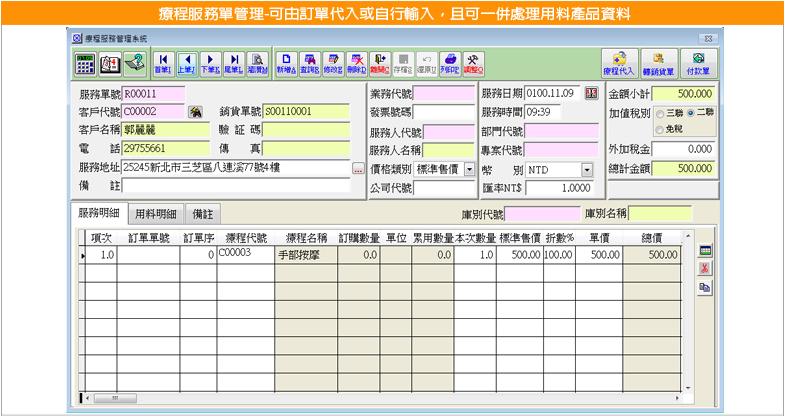The width and height of the screenshot is (786, 419).
Task: Go to previous record (上筆)
Action: click(x=186, y=62)
